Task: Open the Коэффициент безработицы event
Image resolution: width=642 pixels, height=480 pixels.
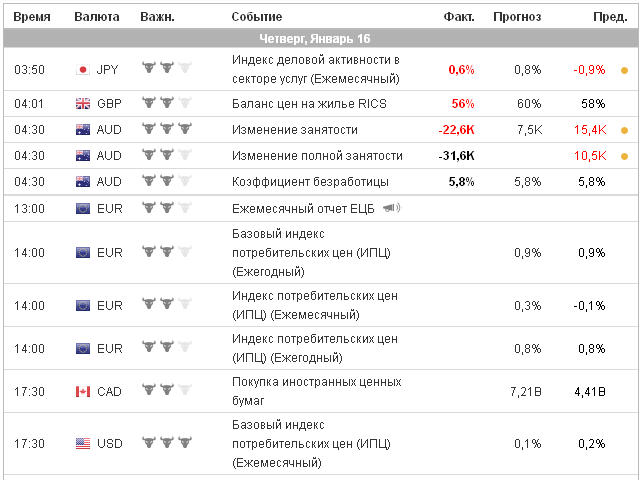Action: [310, 182]
